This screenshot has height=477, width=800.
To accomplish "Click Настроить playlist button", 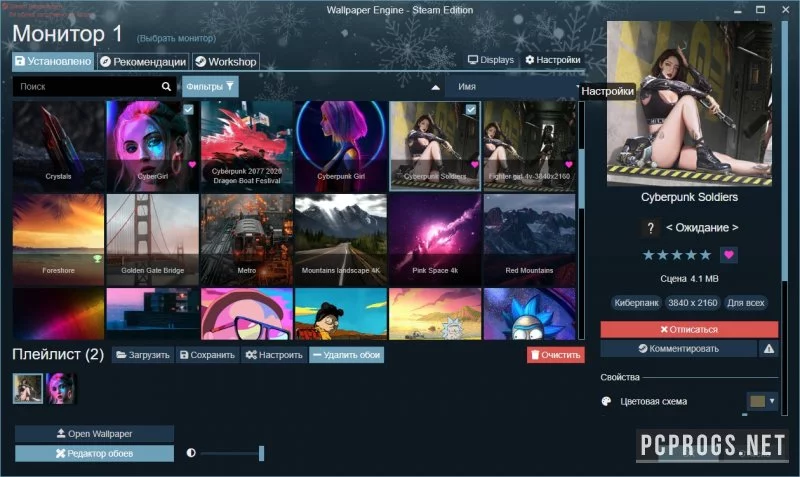I will pyautogui.click(x=274, y=355).
